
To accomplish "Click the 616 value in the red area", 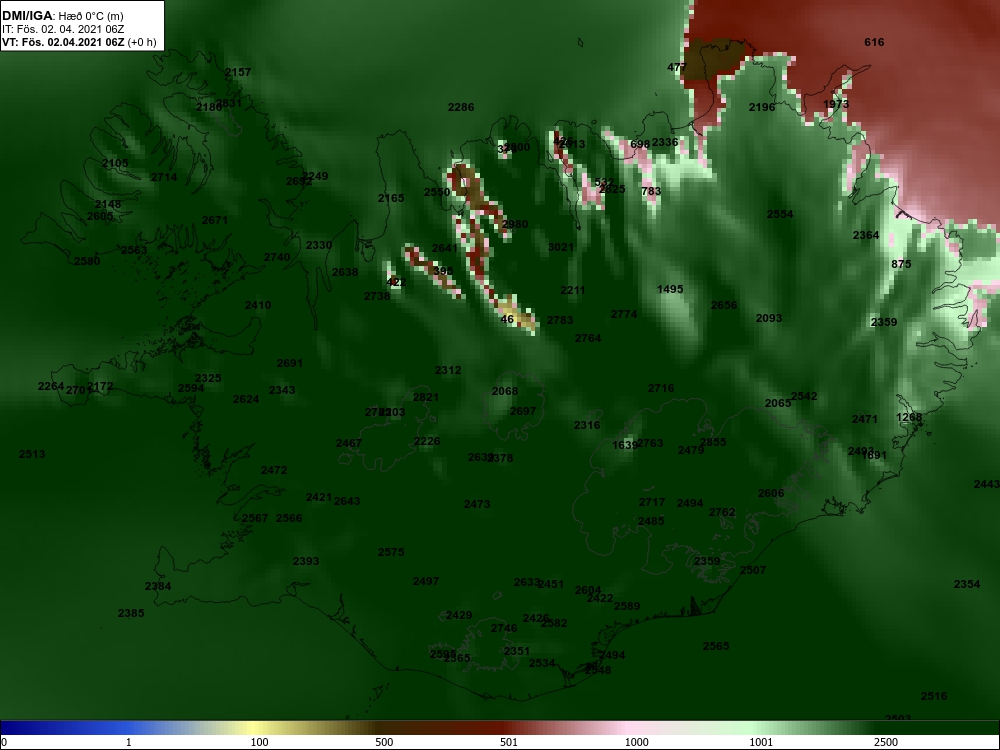I will (874, 42).
